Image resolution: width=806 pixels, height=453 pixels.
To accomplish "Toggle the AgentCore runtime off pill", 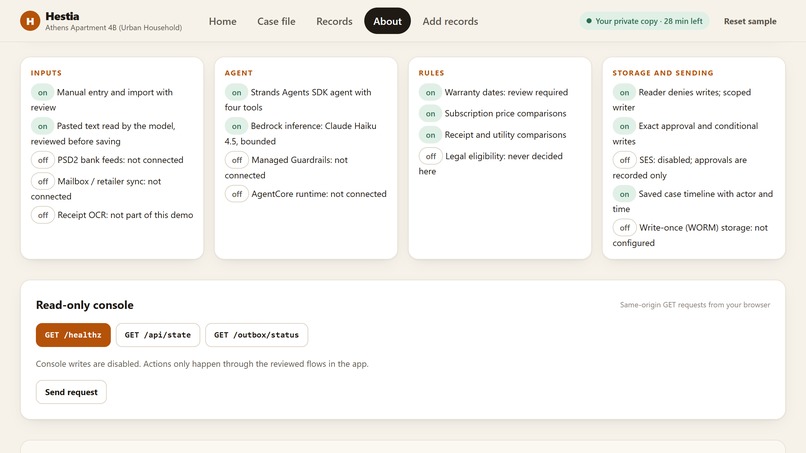I will click(x=237, y=194).
